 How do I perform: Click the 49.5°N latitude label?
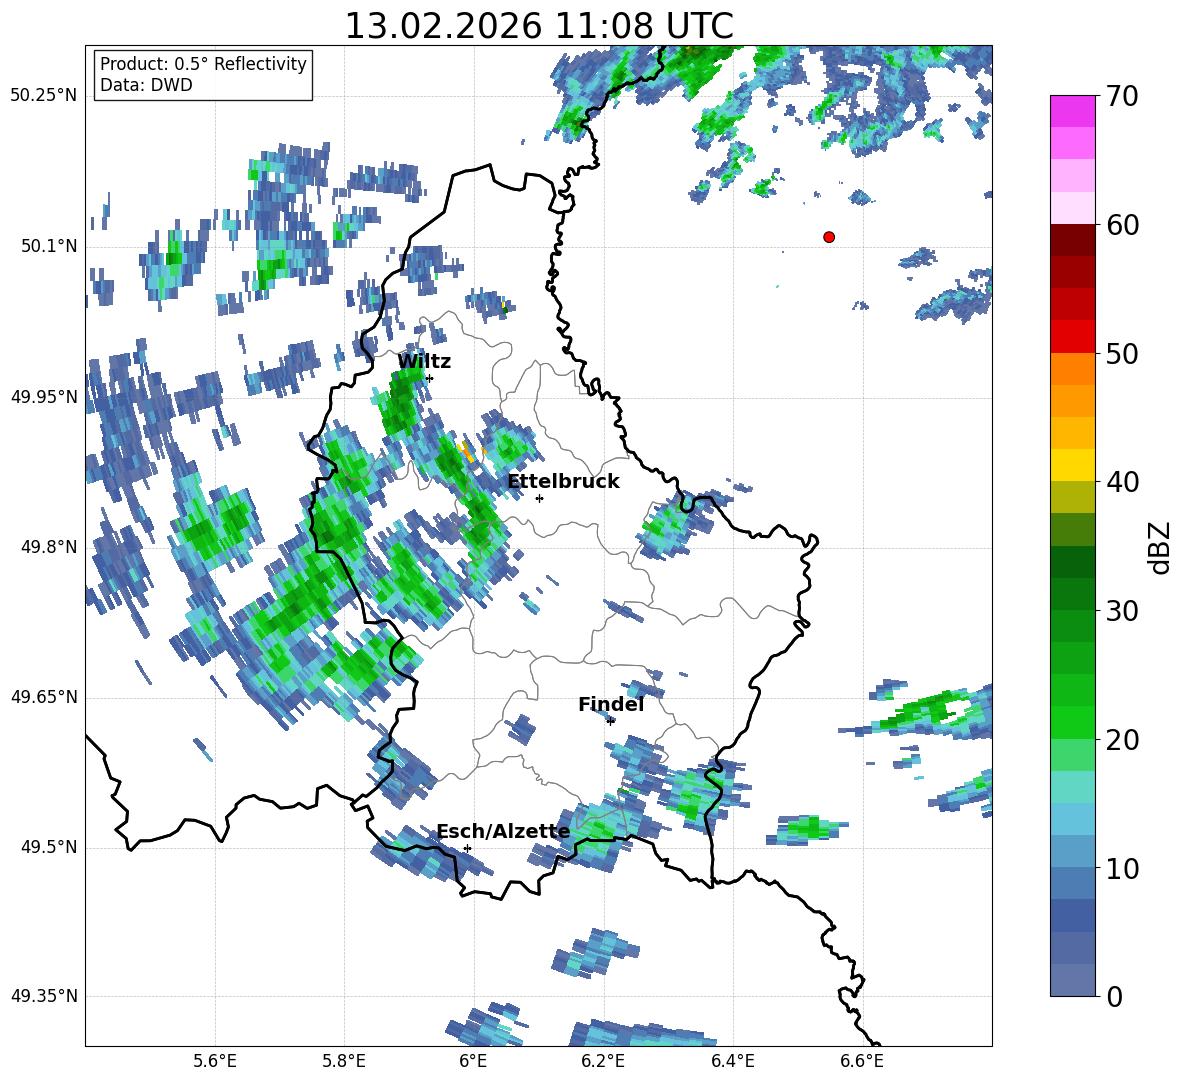pos(50,847)
